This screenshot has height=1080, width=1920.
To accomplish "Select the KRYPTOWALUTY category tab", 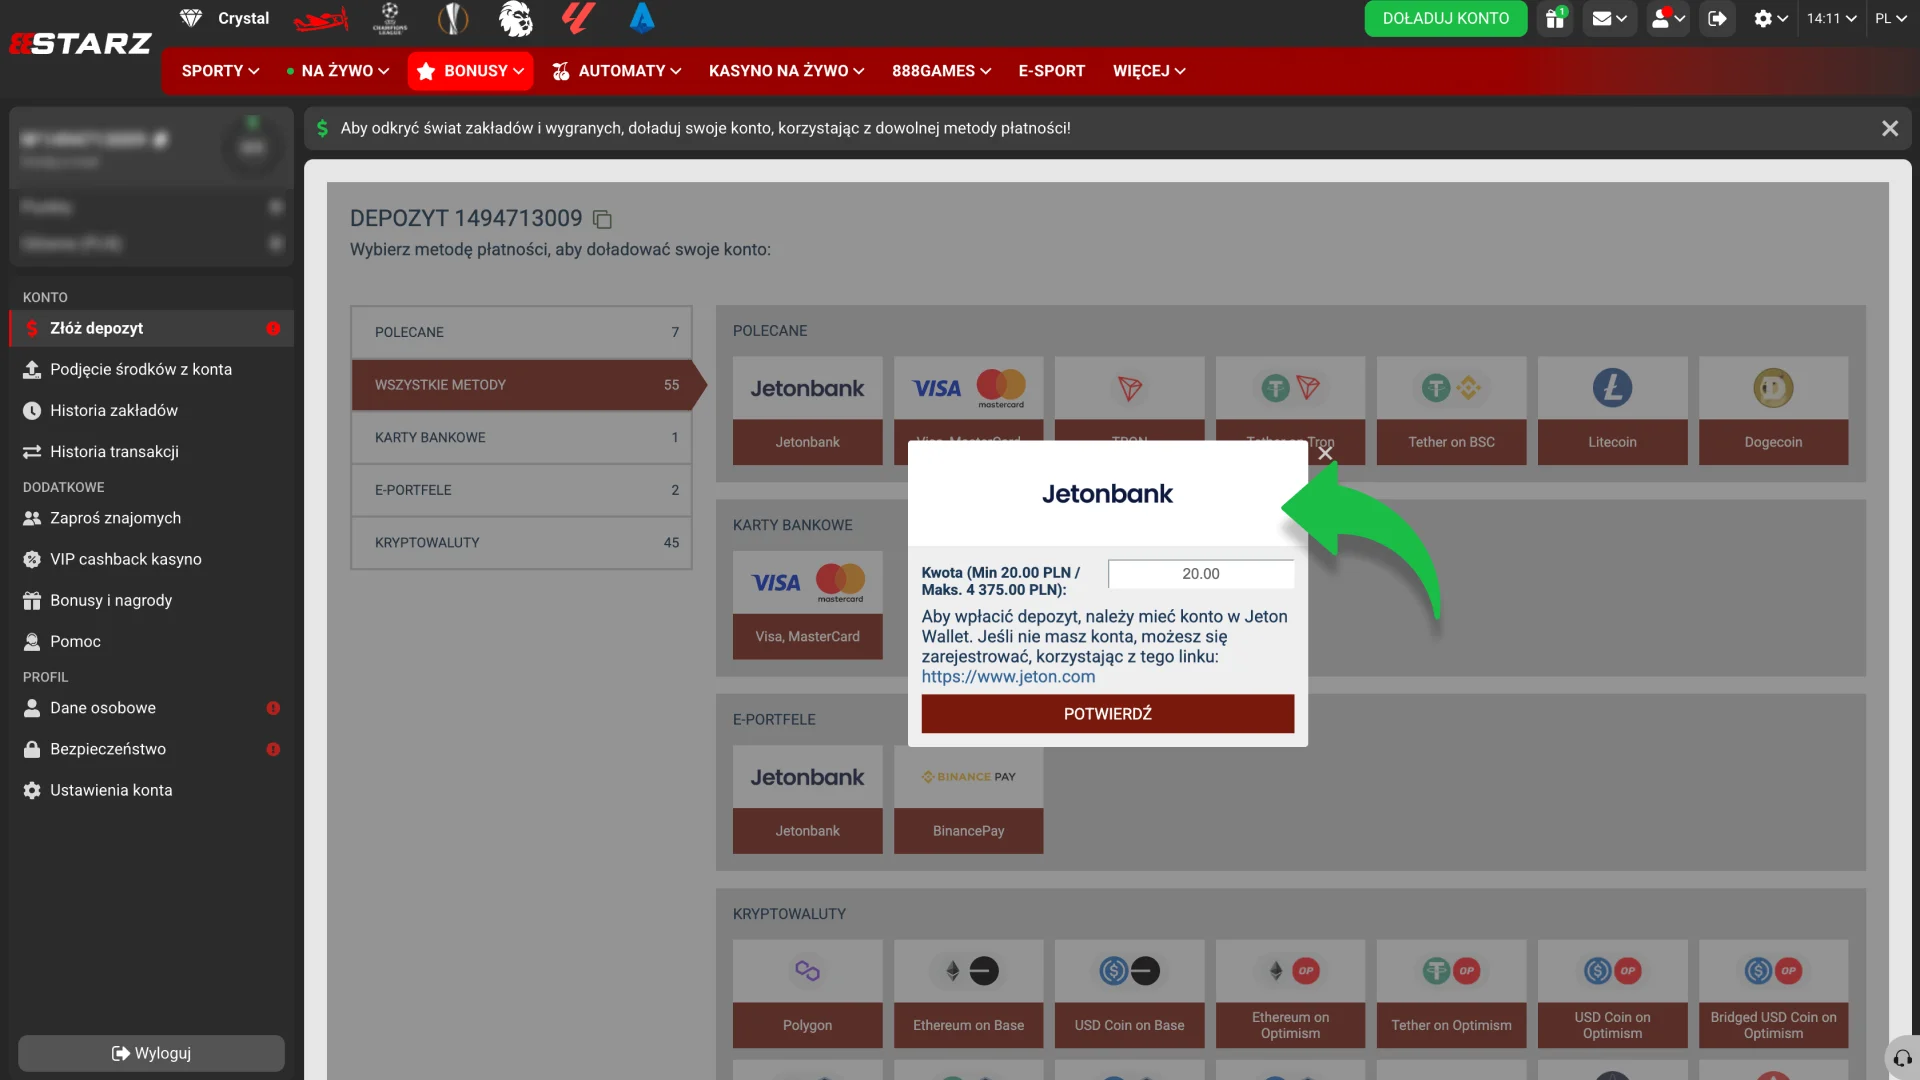I will 521,542.
